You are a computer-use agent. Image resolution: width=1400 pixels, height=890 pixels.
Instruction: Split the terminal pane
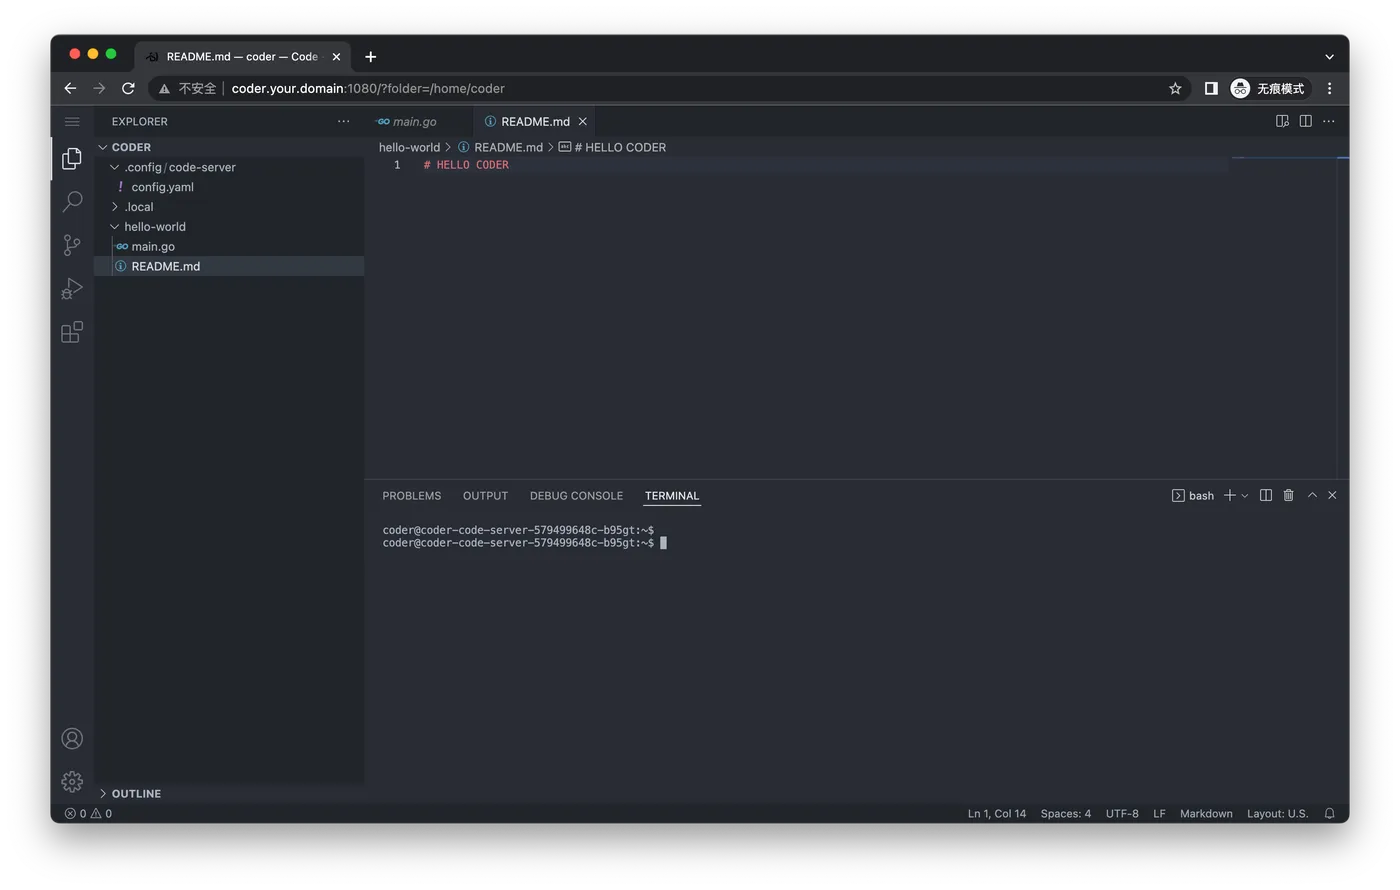[1265, 495]
